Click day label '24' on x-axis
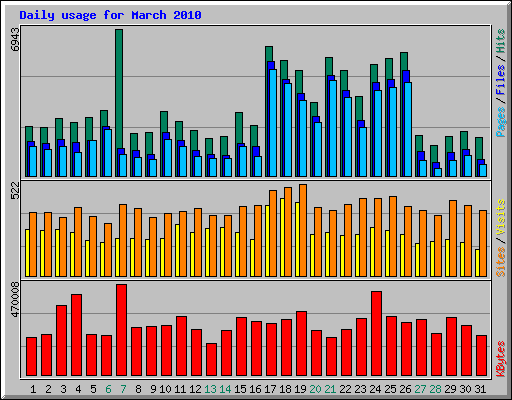512x400 pixels. 375,389
